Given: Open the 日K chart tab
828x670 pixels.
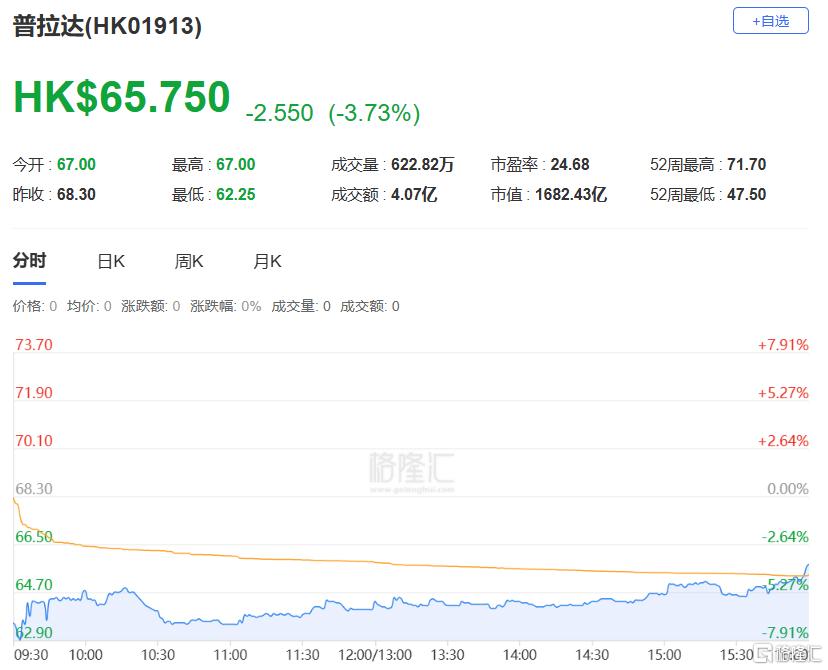Looking at the screenshot, I should coord(111,261).
